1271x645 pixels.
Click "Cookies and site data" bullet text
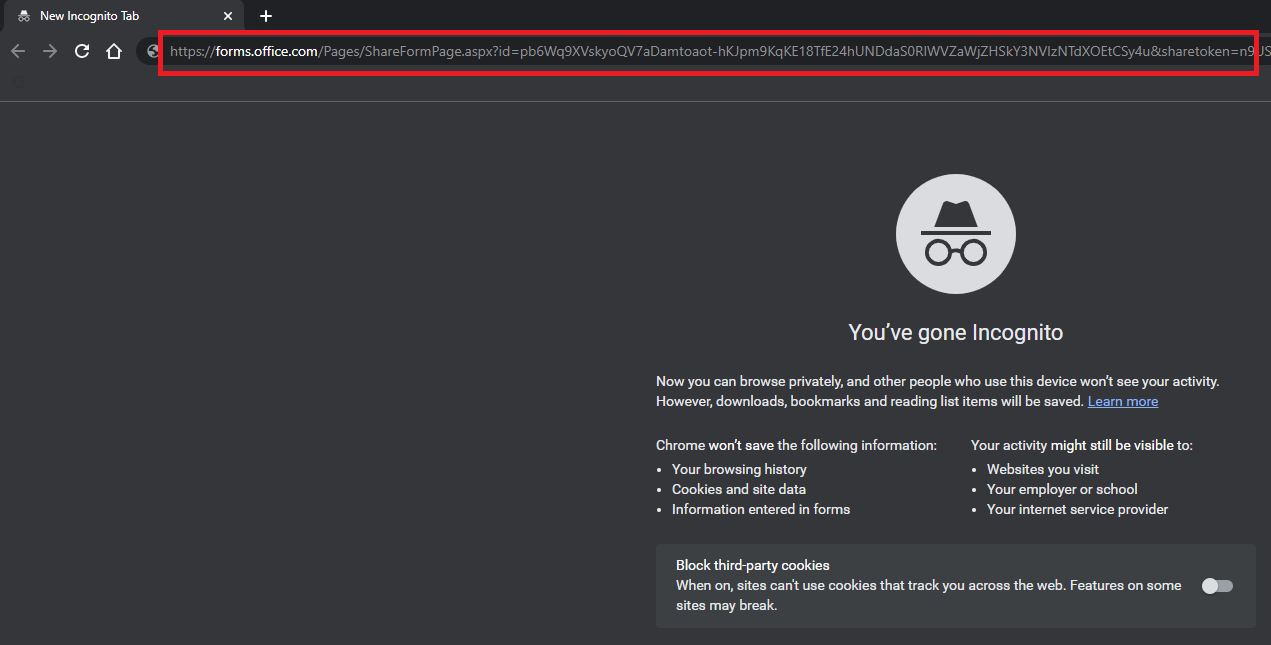[x=739, y=489]
